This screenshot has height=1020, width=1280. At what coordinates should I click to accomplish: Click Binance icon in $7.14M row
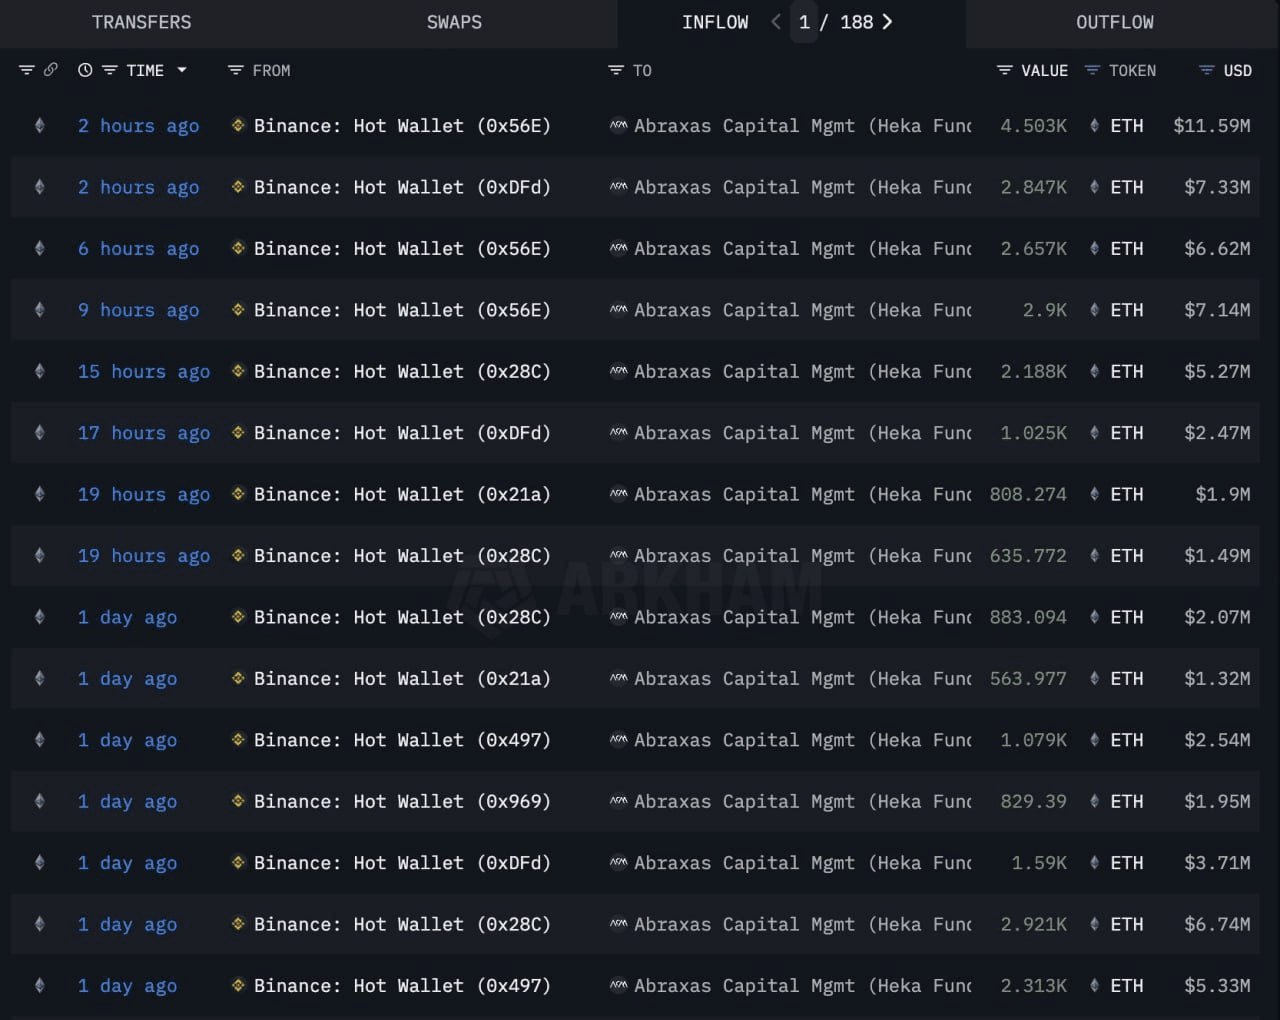pyautogui.click(x=238, y=309)
